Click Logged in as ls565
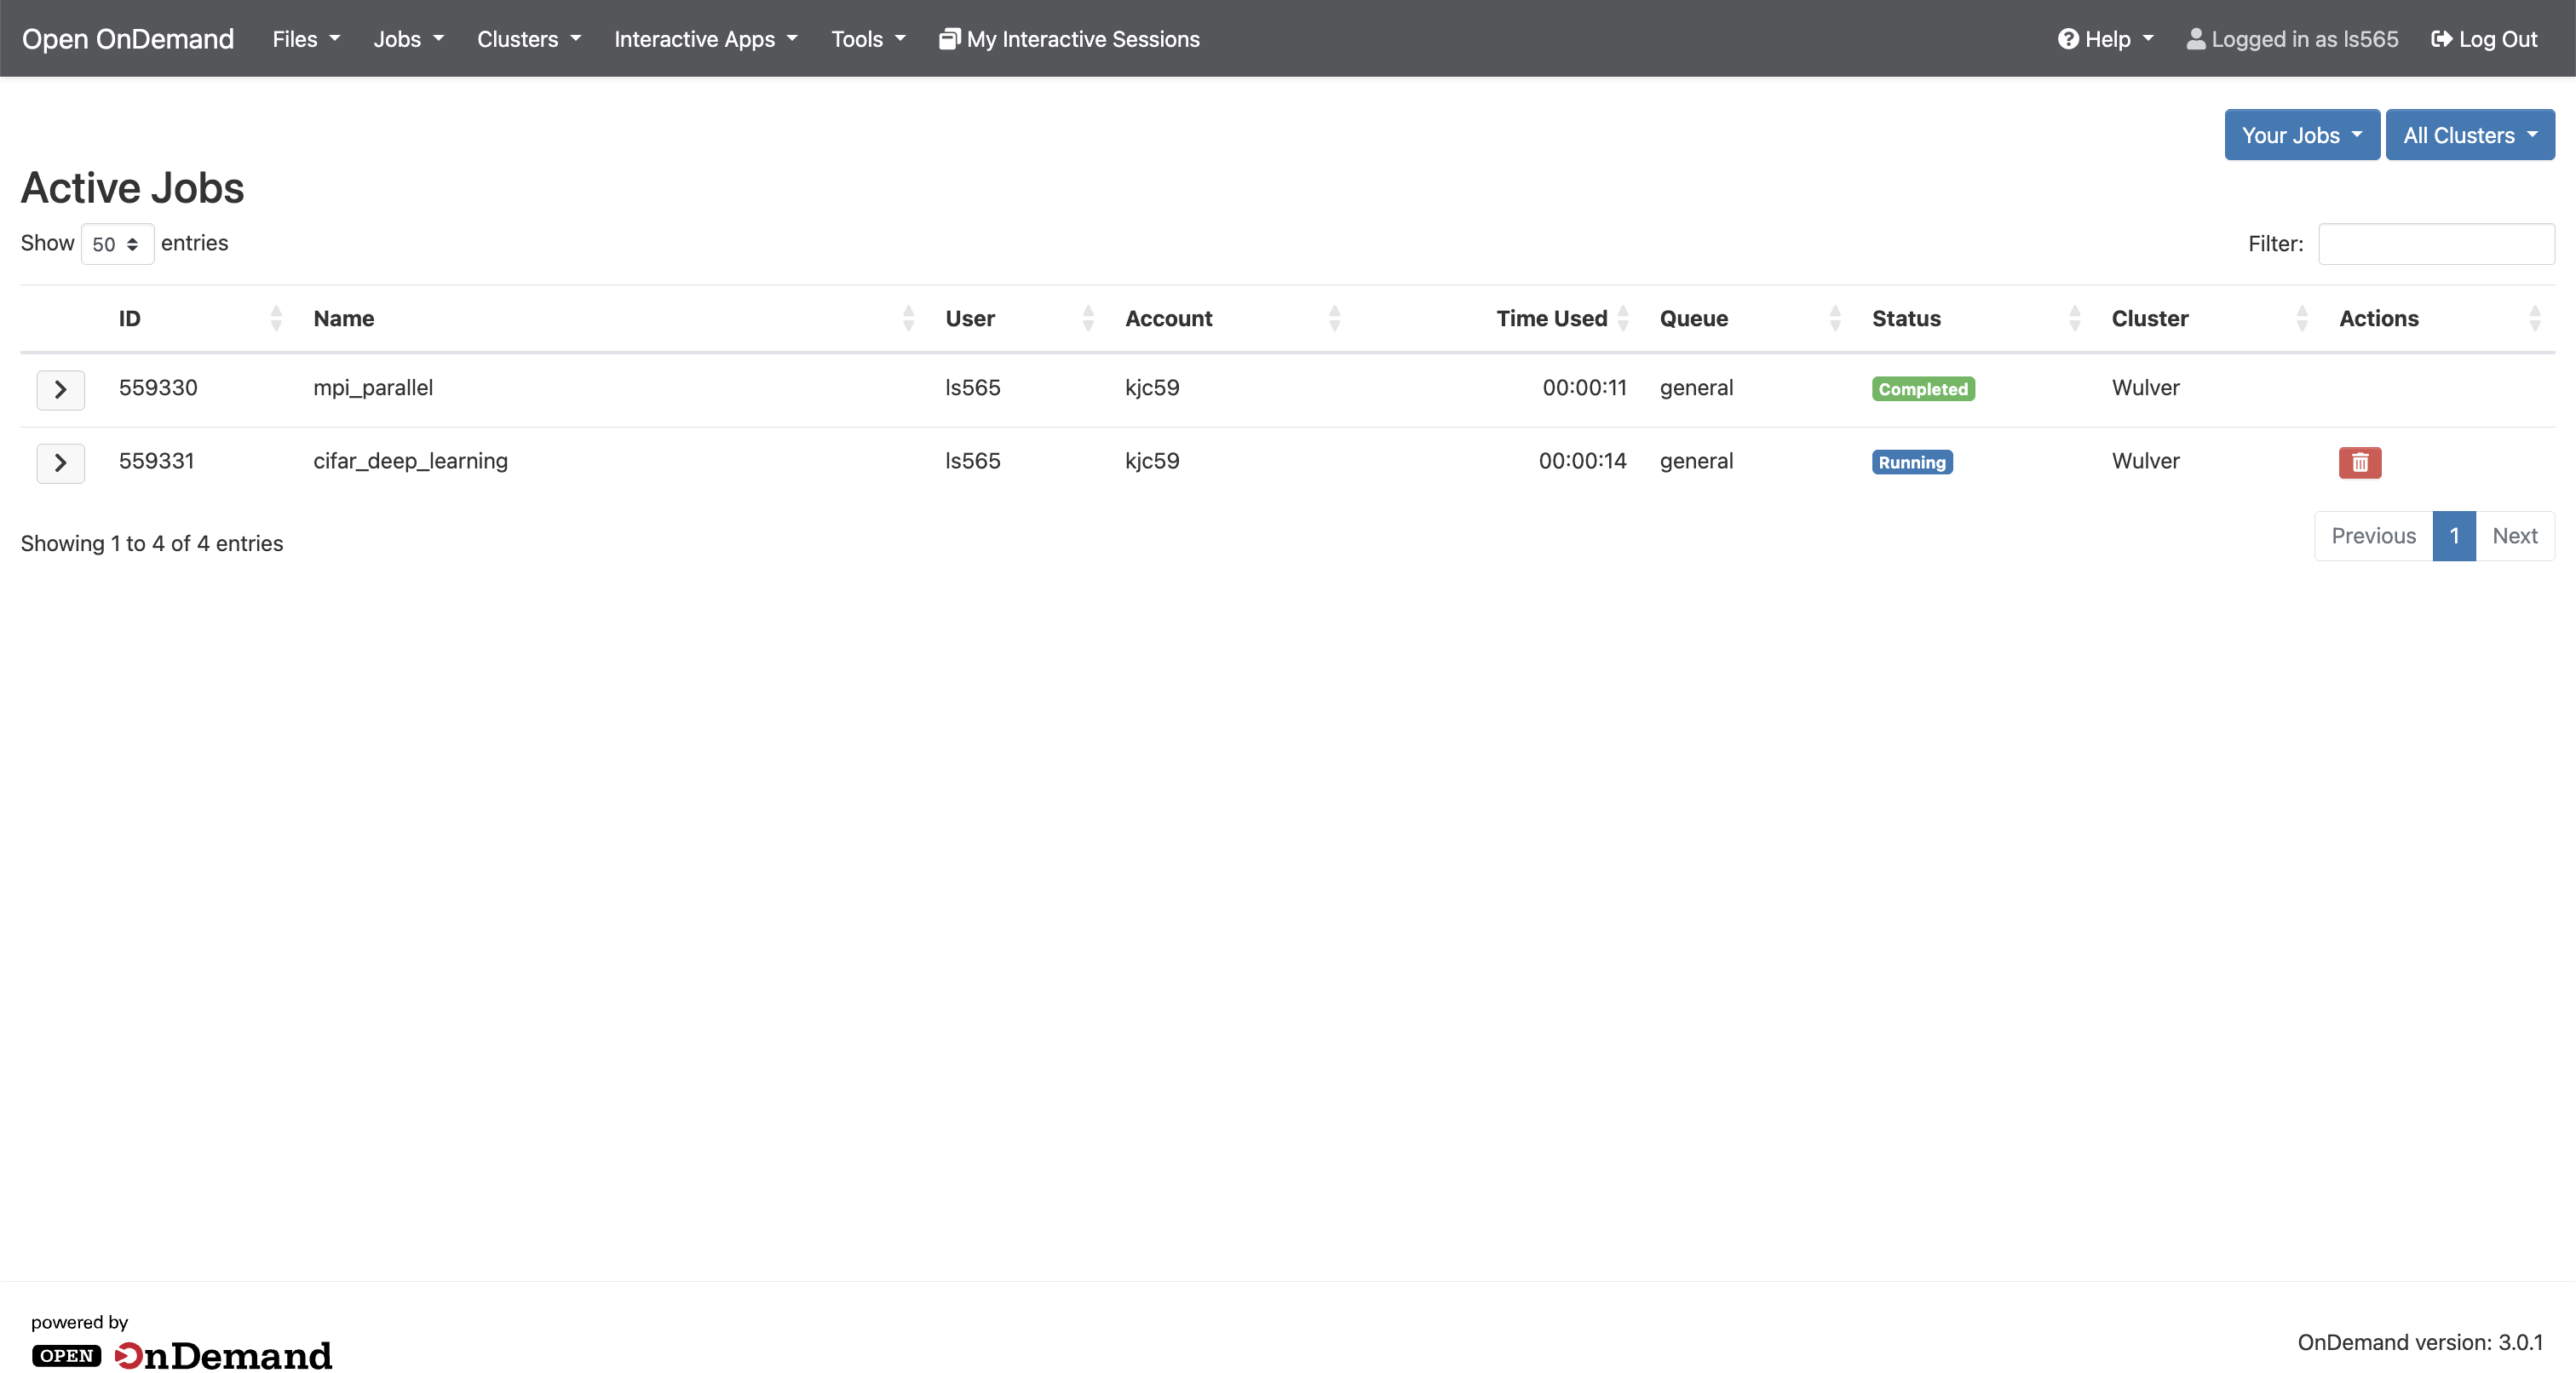The height and width of the screenshot is (1373, 2576). pyautogui.click(x=2292, y=39)
